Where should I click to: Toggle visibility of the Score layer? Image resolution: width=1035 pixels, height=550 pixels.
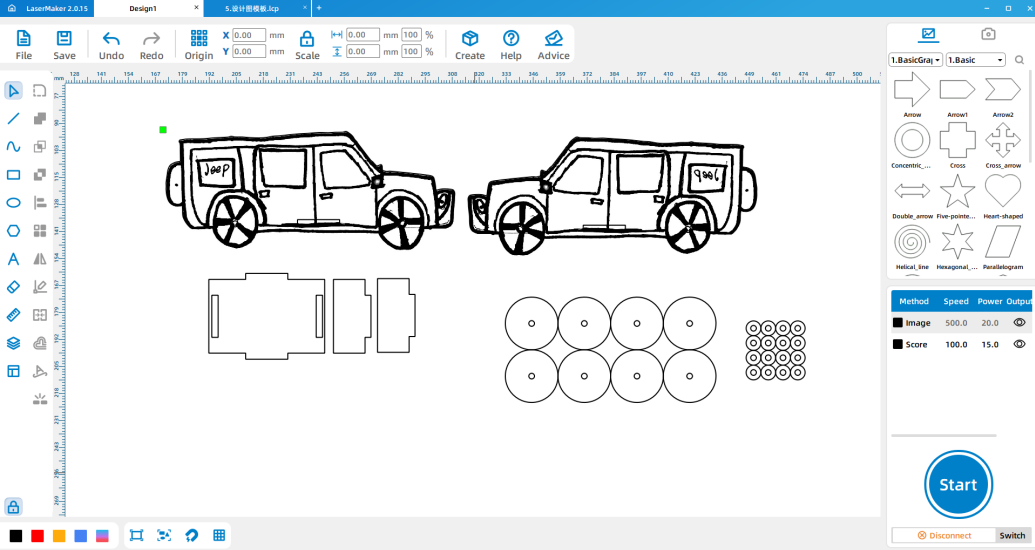pos(1019,344)
